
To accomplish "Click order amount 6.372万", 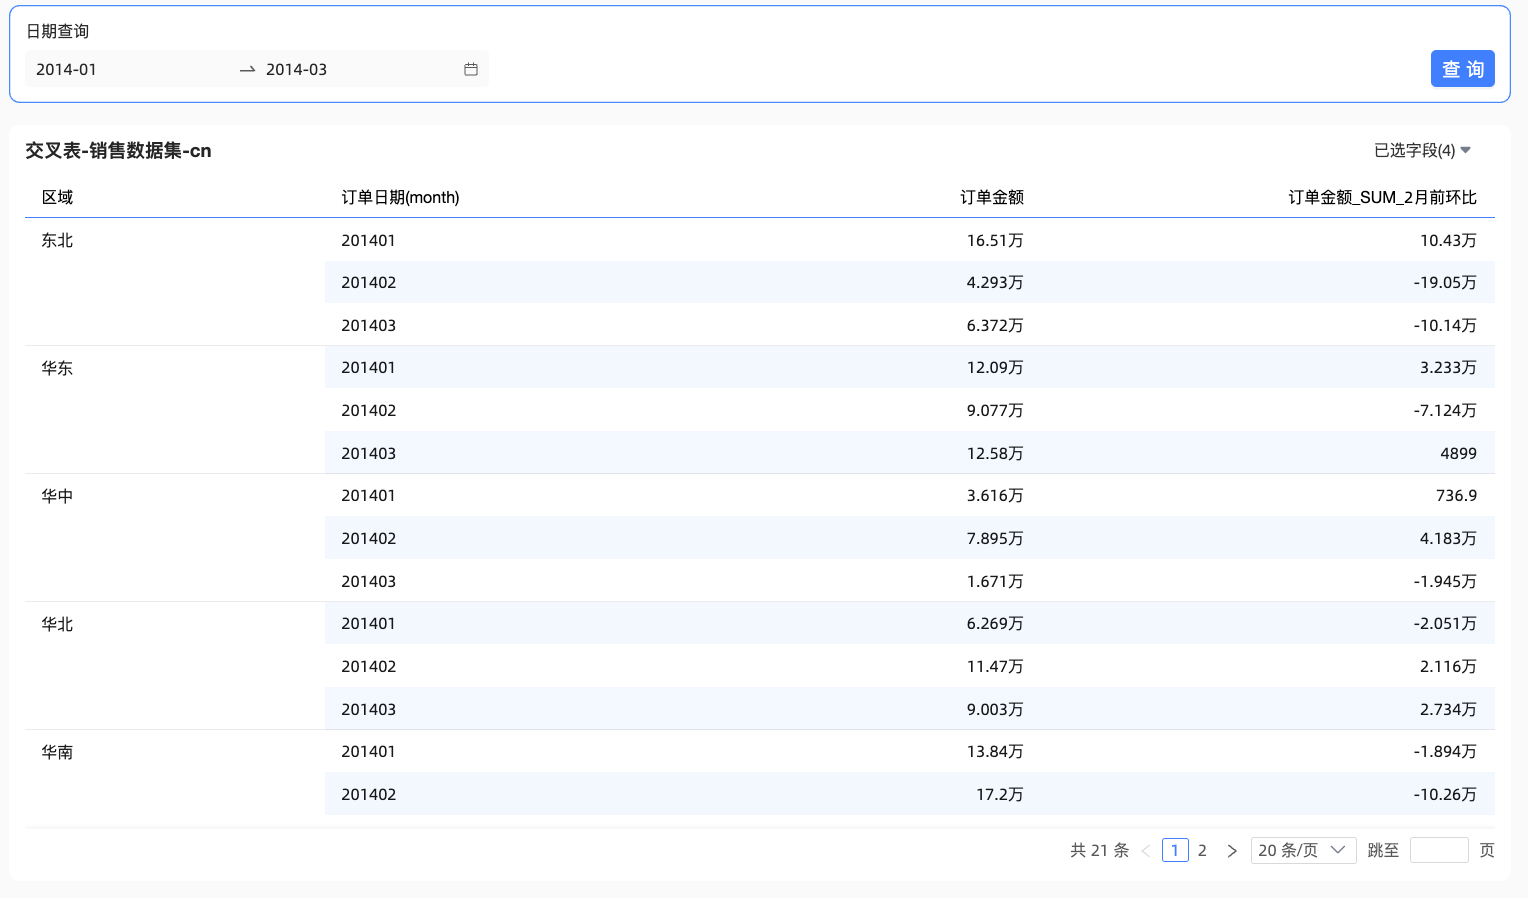I will pos(995,325).
